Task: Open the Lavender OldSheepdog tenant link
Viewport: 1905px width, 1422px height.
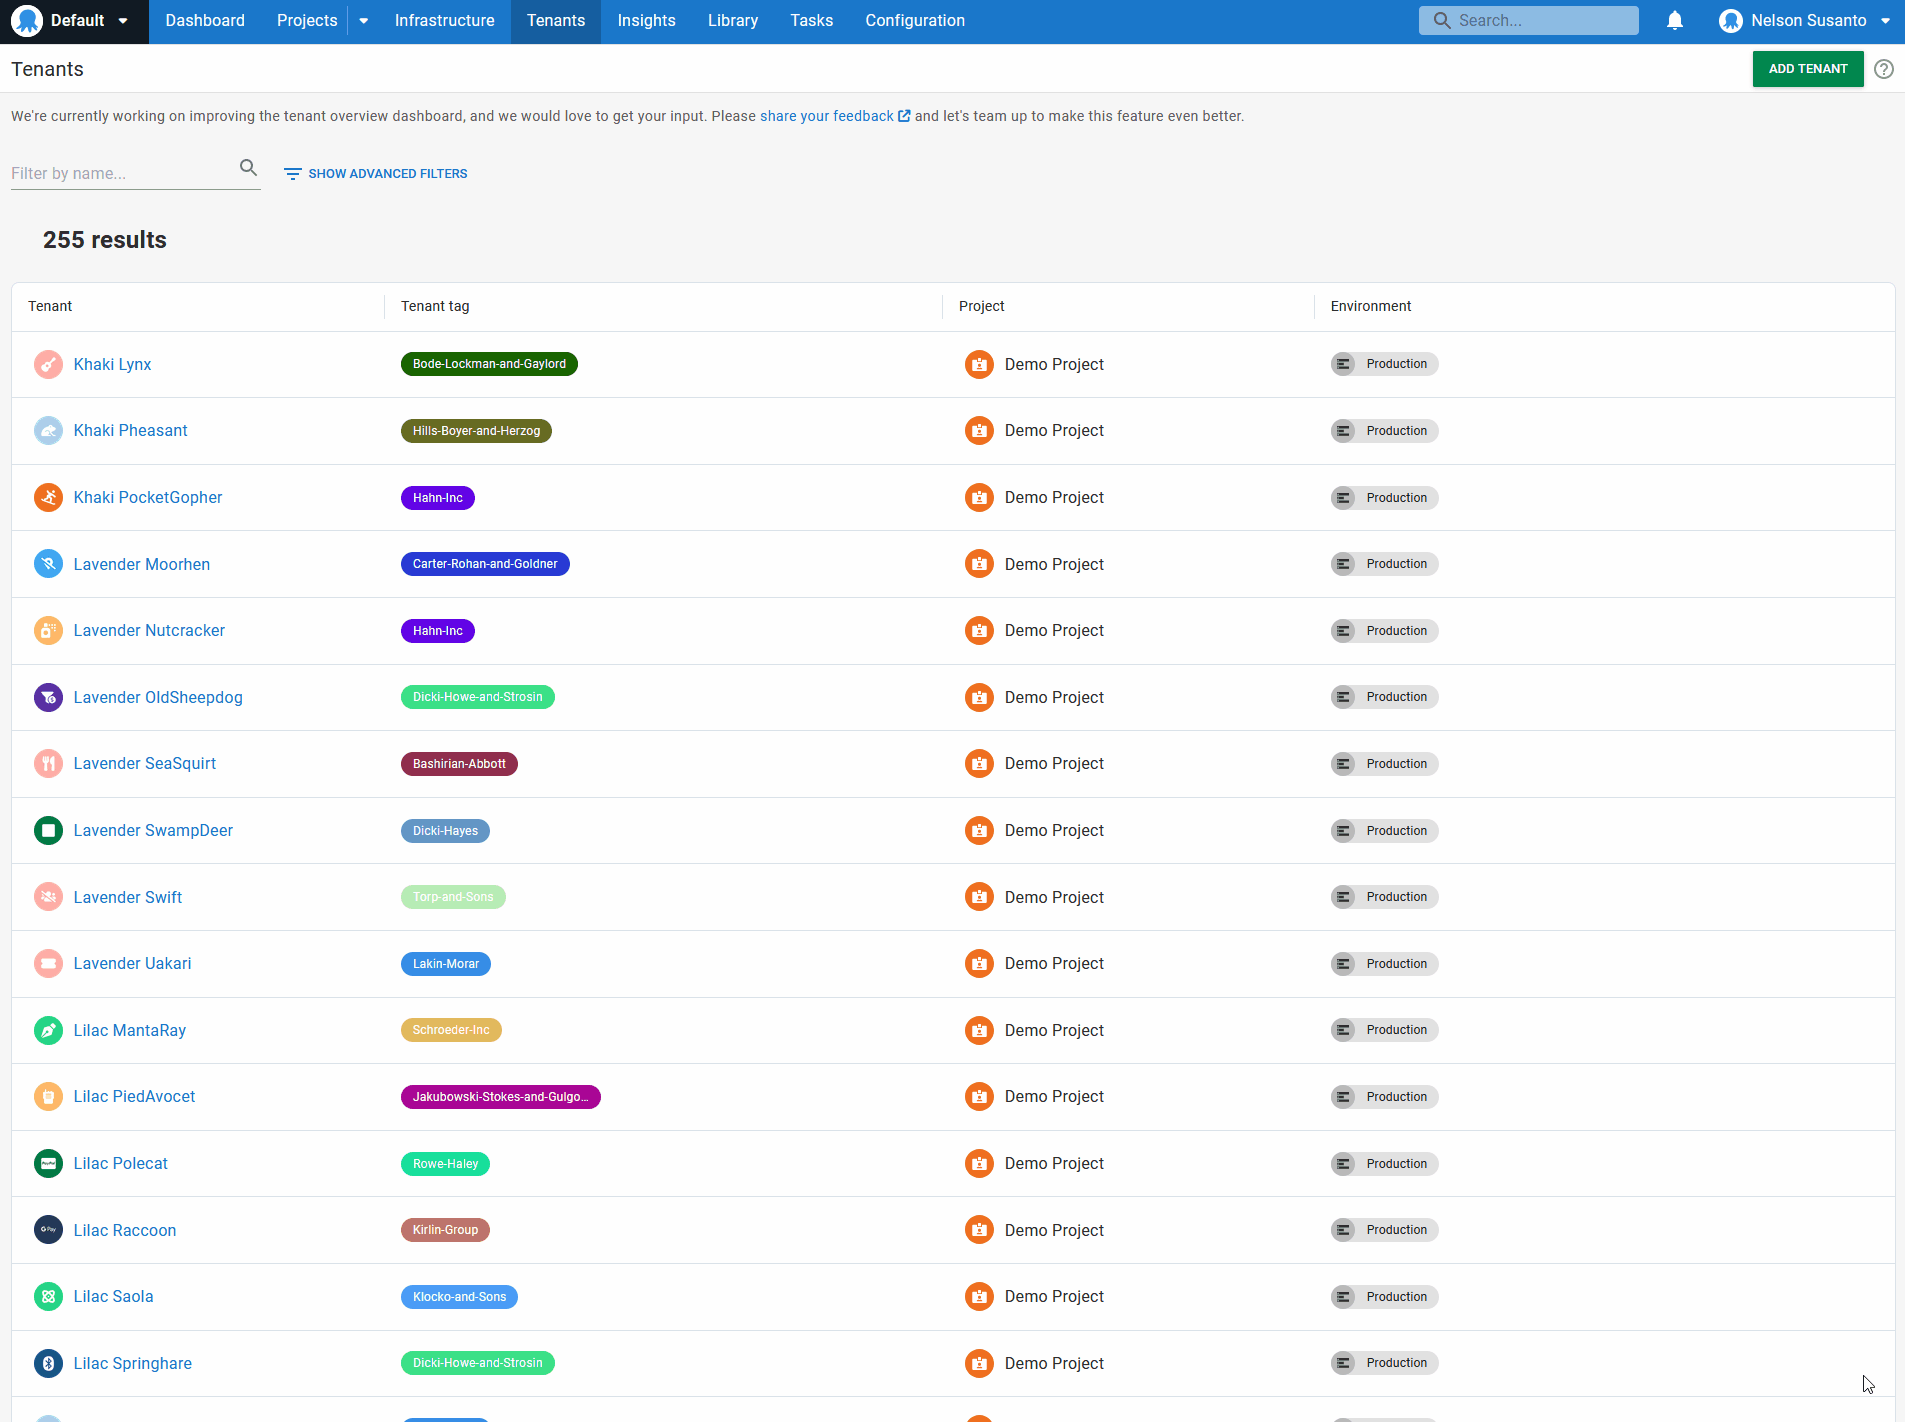Action: (158, 697)
